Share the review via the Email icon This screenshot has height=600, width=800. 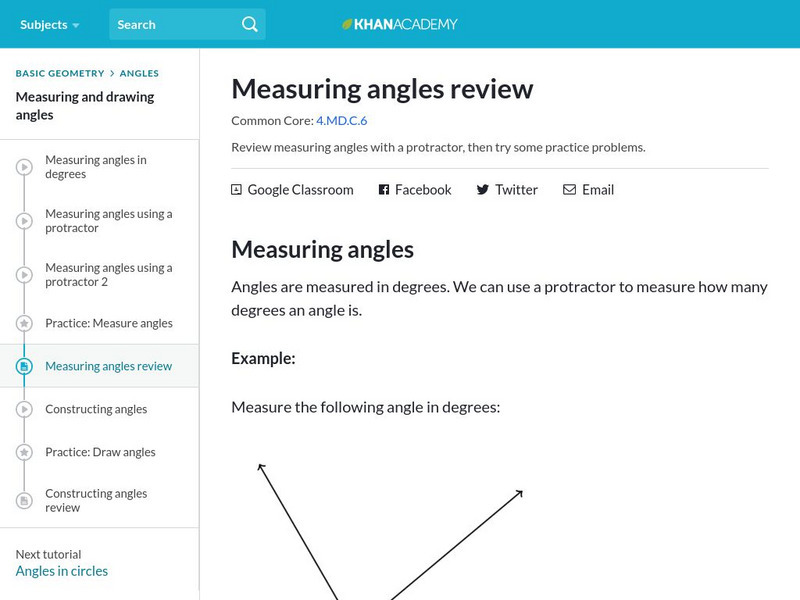(568, 189)
